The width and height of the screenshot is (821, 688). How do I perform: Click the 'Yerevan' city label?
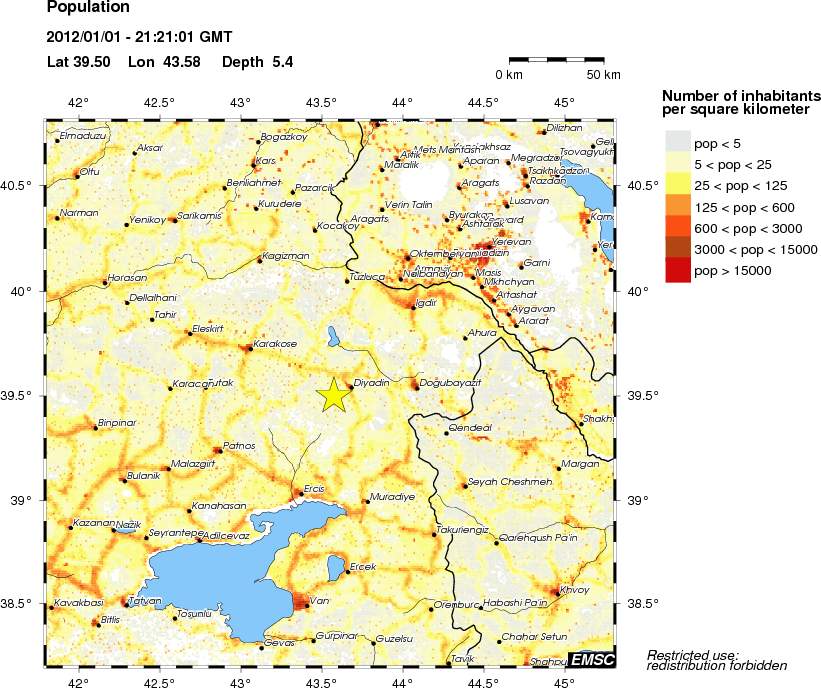point(511,242)
